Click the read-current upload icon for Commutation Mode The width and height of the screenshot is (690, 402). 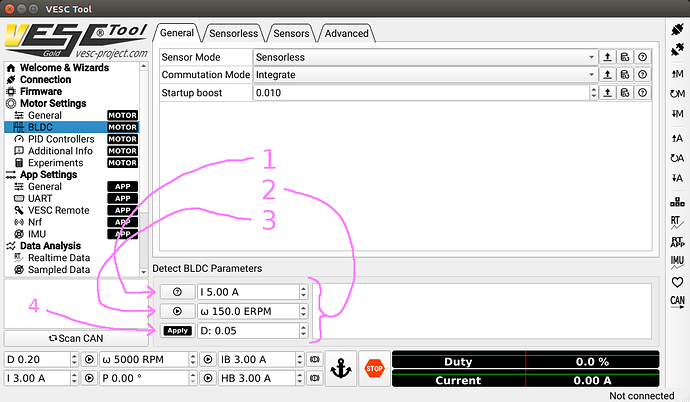[607, 75]
